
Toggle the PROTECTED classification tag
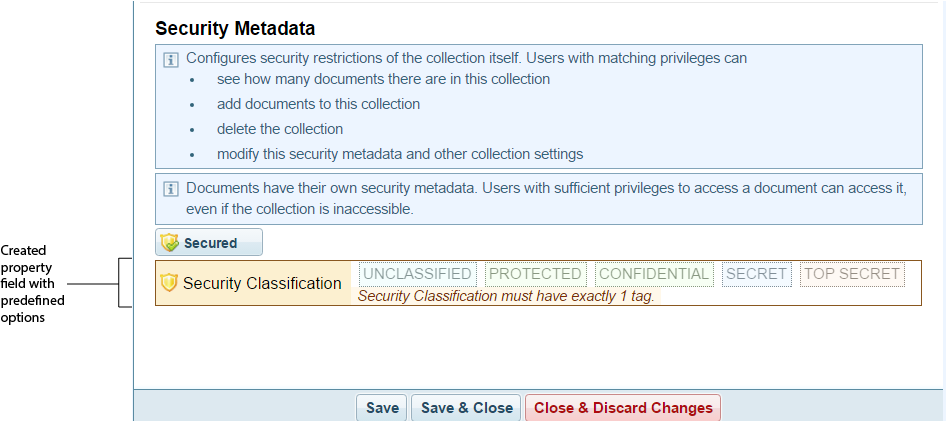tap(535, 274)
